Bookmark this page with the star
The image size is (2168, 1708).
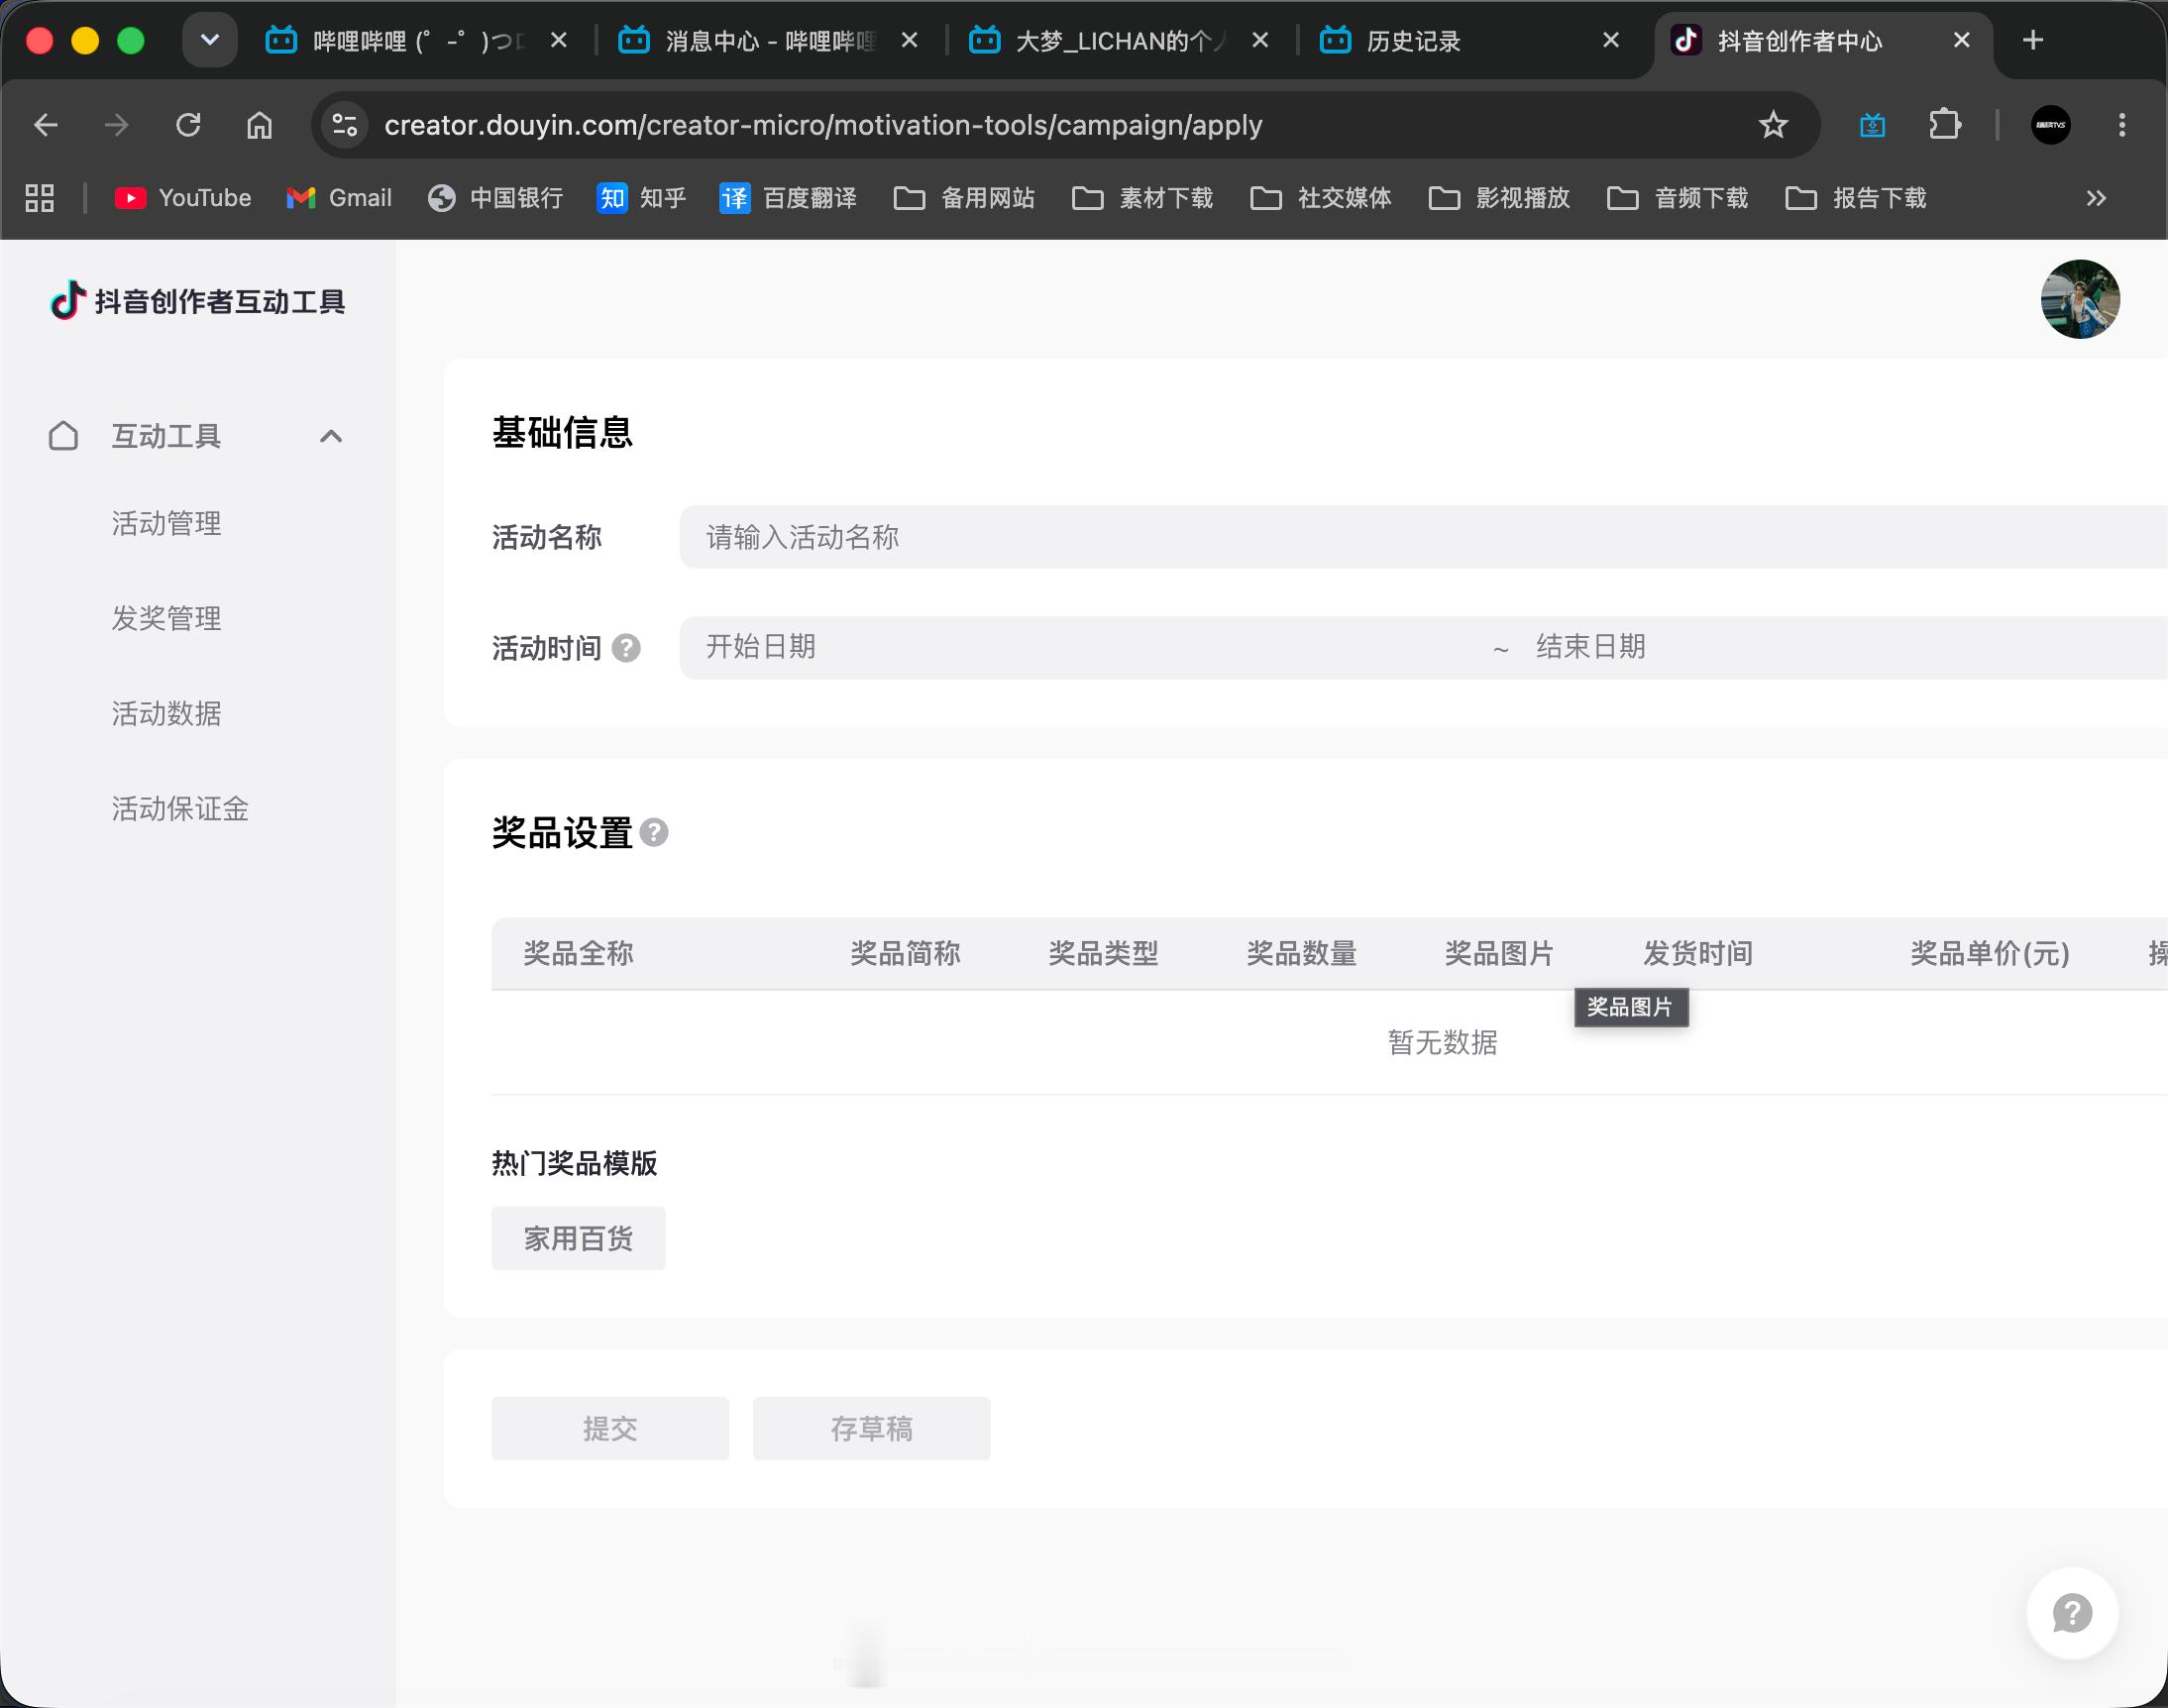click(1773, 125)
